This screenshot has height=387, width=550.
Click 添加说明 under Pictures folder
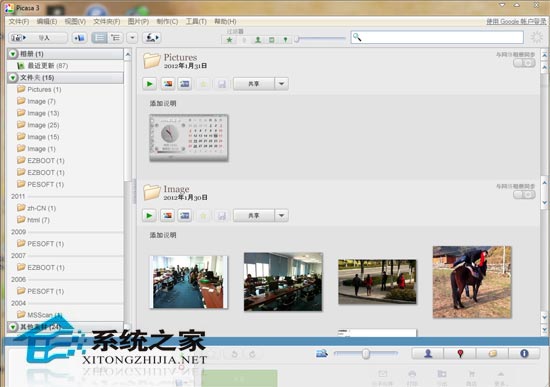click(163, 103)
